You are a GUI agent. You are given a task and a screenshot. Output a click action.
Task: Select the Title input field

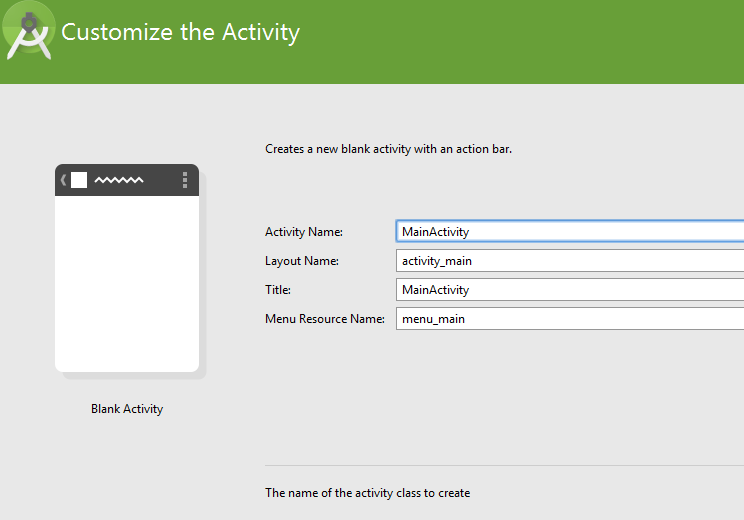(x=570, y=290)
